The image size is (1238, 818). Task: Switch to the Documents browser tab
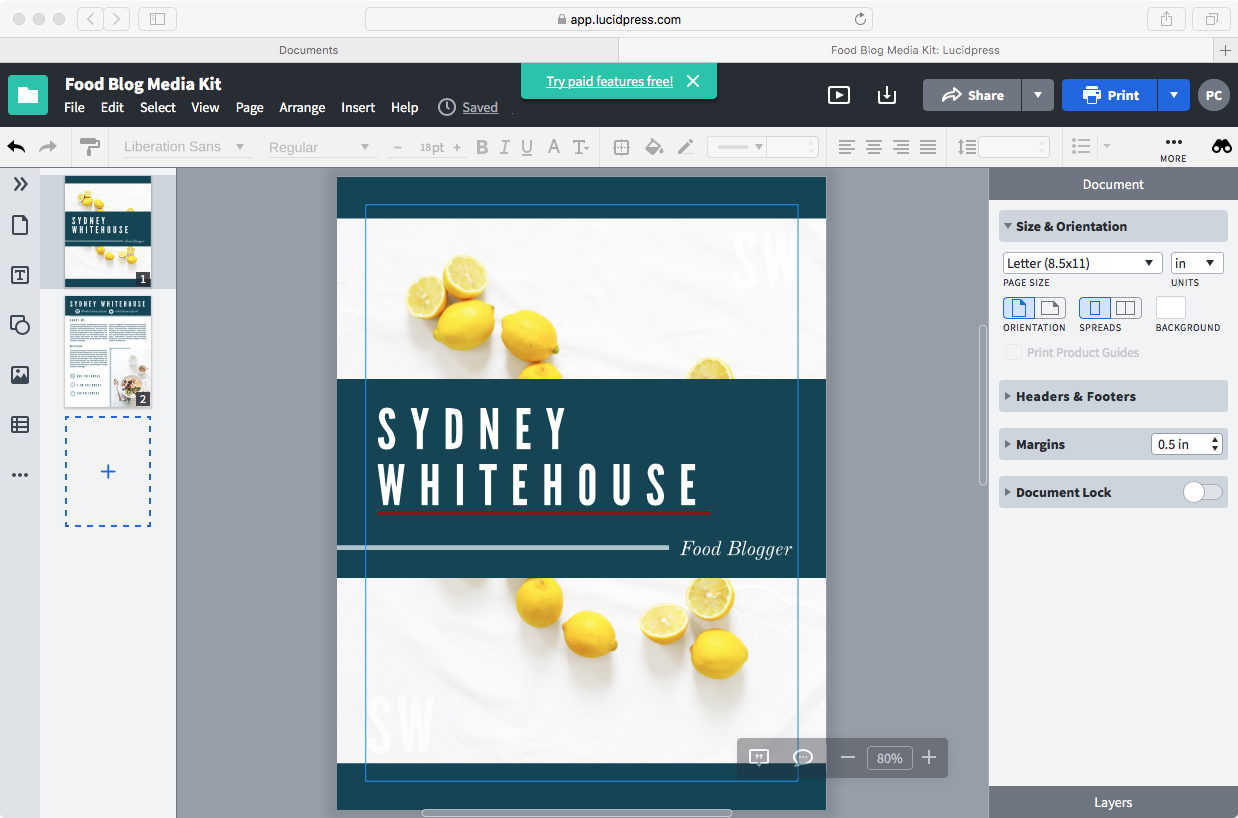coord(309,50)
